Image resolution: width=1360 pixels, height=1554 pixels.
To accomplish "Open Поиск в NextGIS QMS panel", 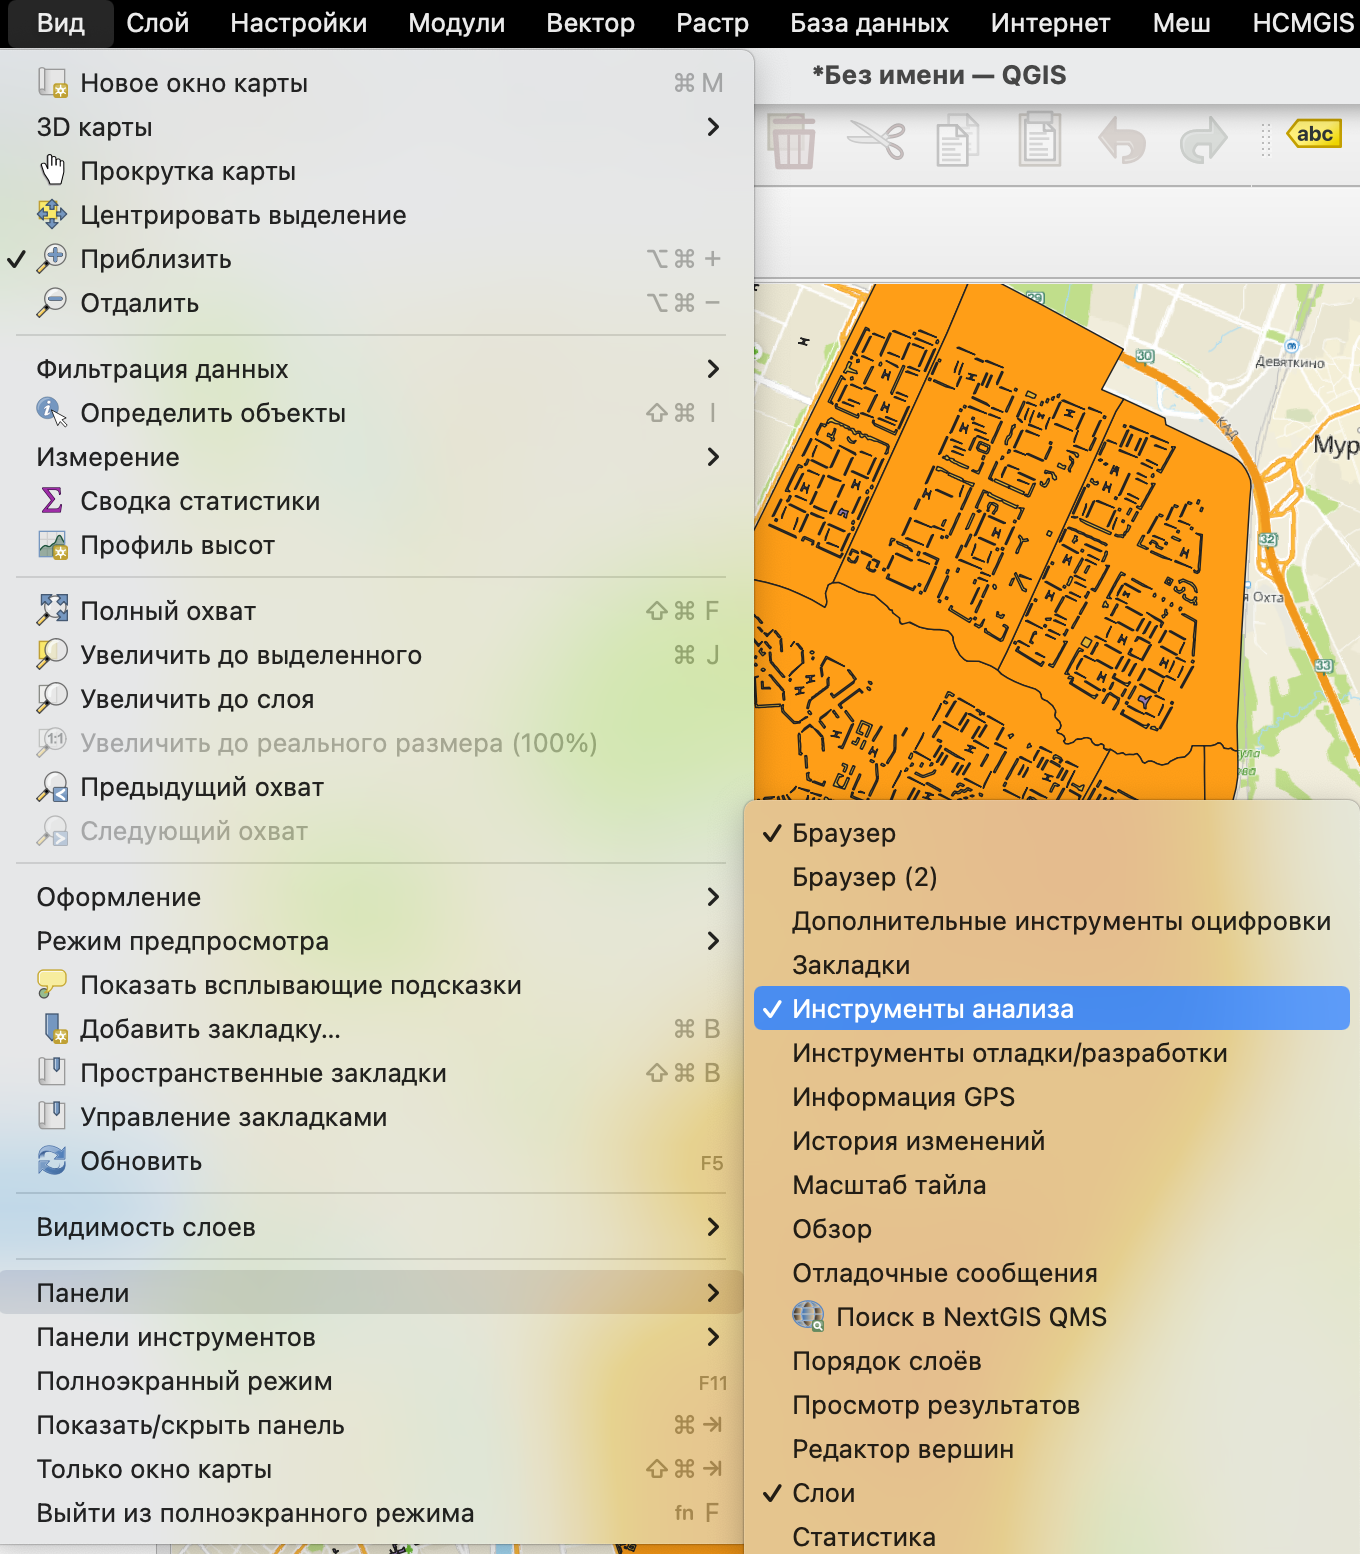I will [970, 1317].
